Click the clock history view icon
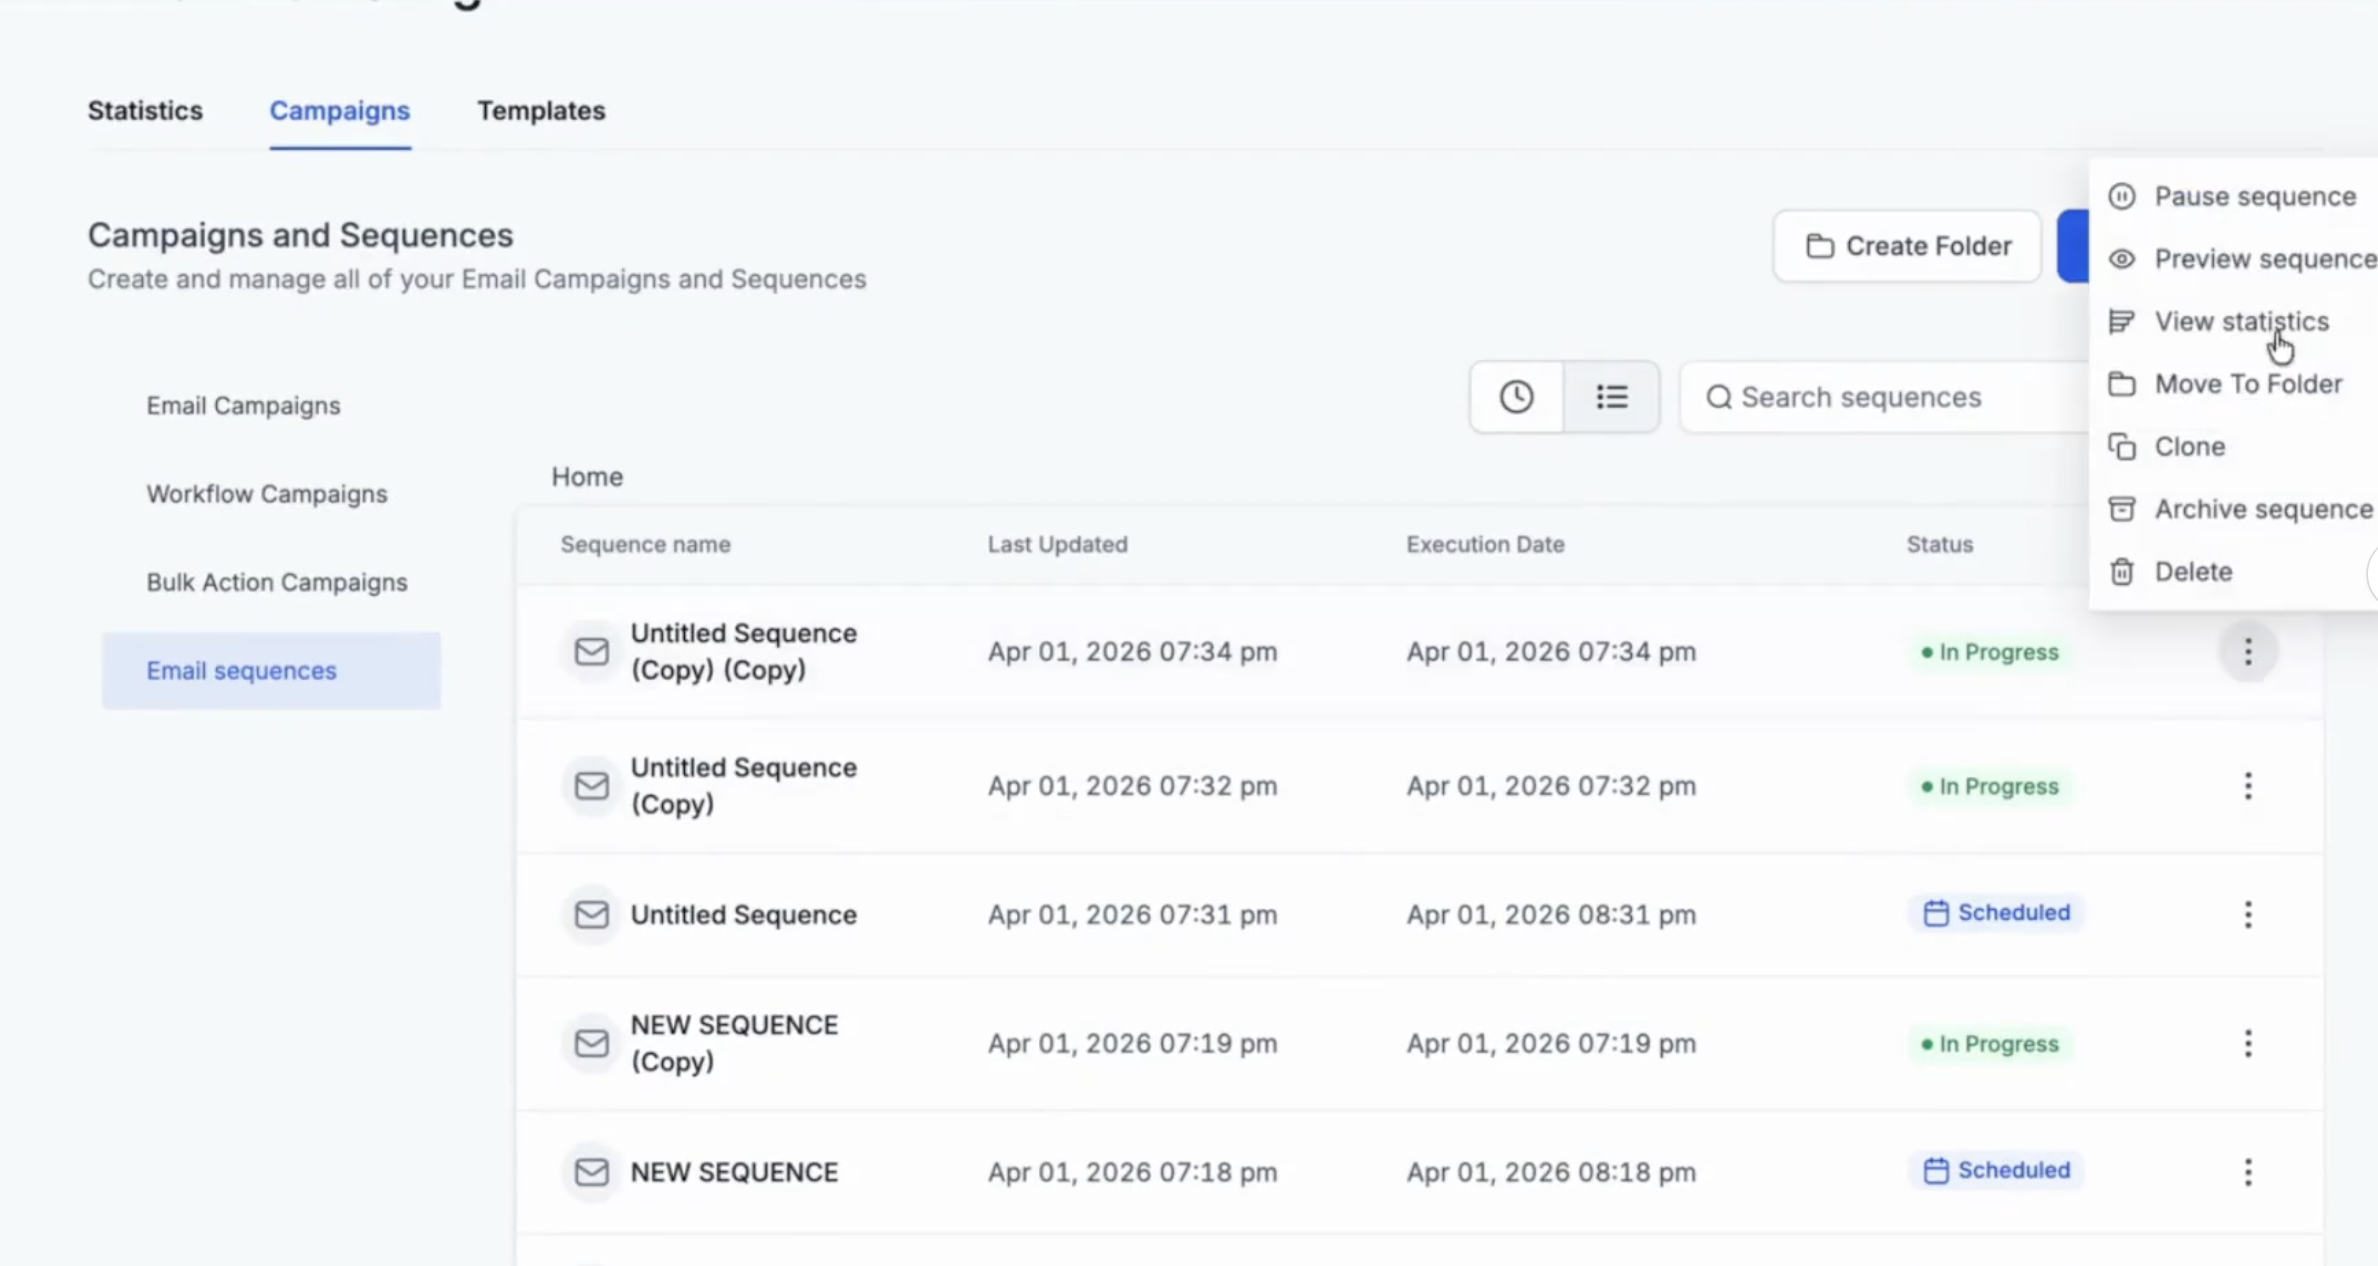The height and width of the screenshot is (1266, 2378). click(x=1516, y=397)
